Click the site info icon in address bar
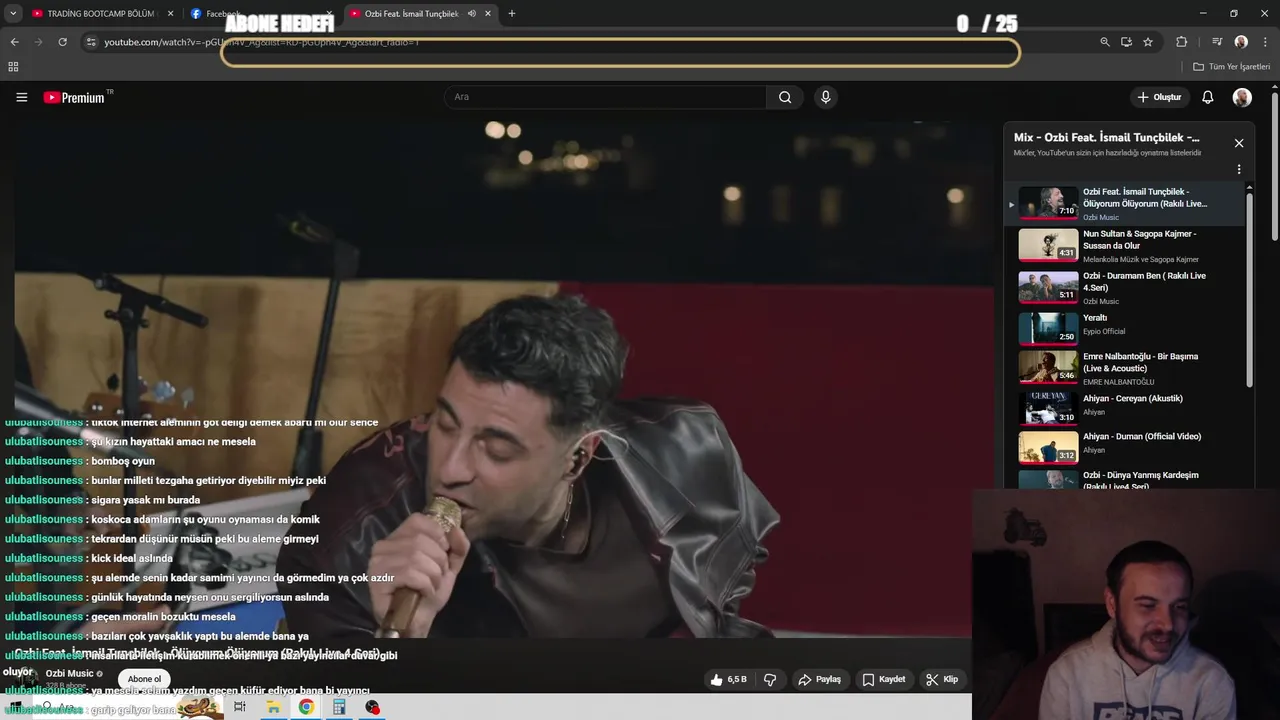Viewport: 1280px width, 720px height. coord(91,42)
